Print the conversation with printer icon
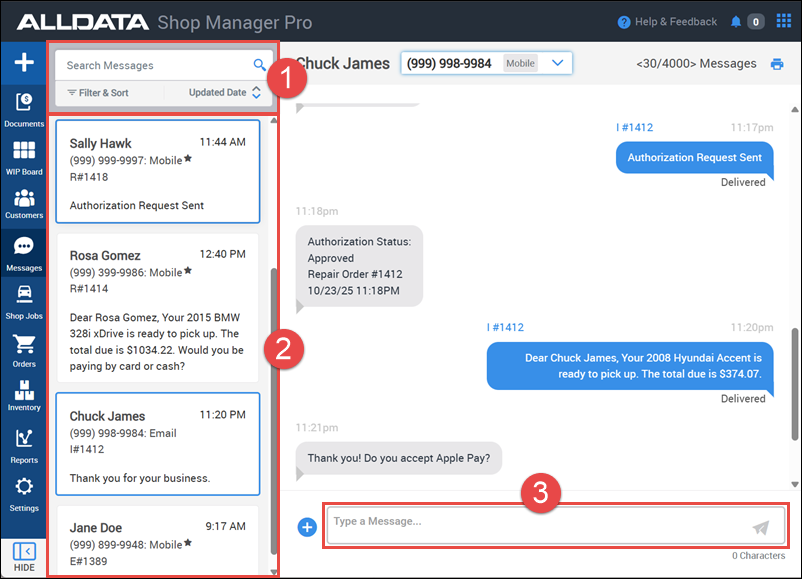The width and height of the screenshot is (802, 579). click(x=777, y=64)
